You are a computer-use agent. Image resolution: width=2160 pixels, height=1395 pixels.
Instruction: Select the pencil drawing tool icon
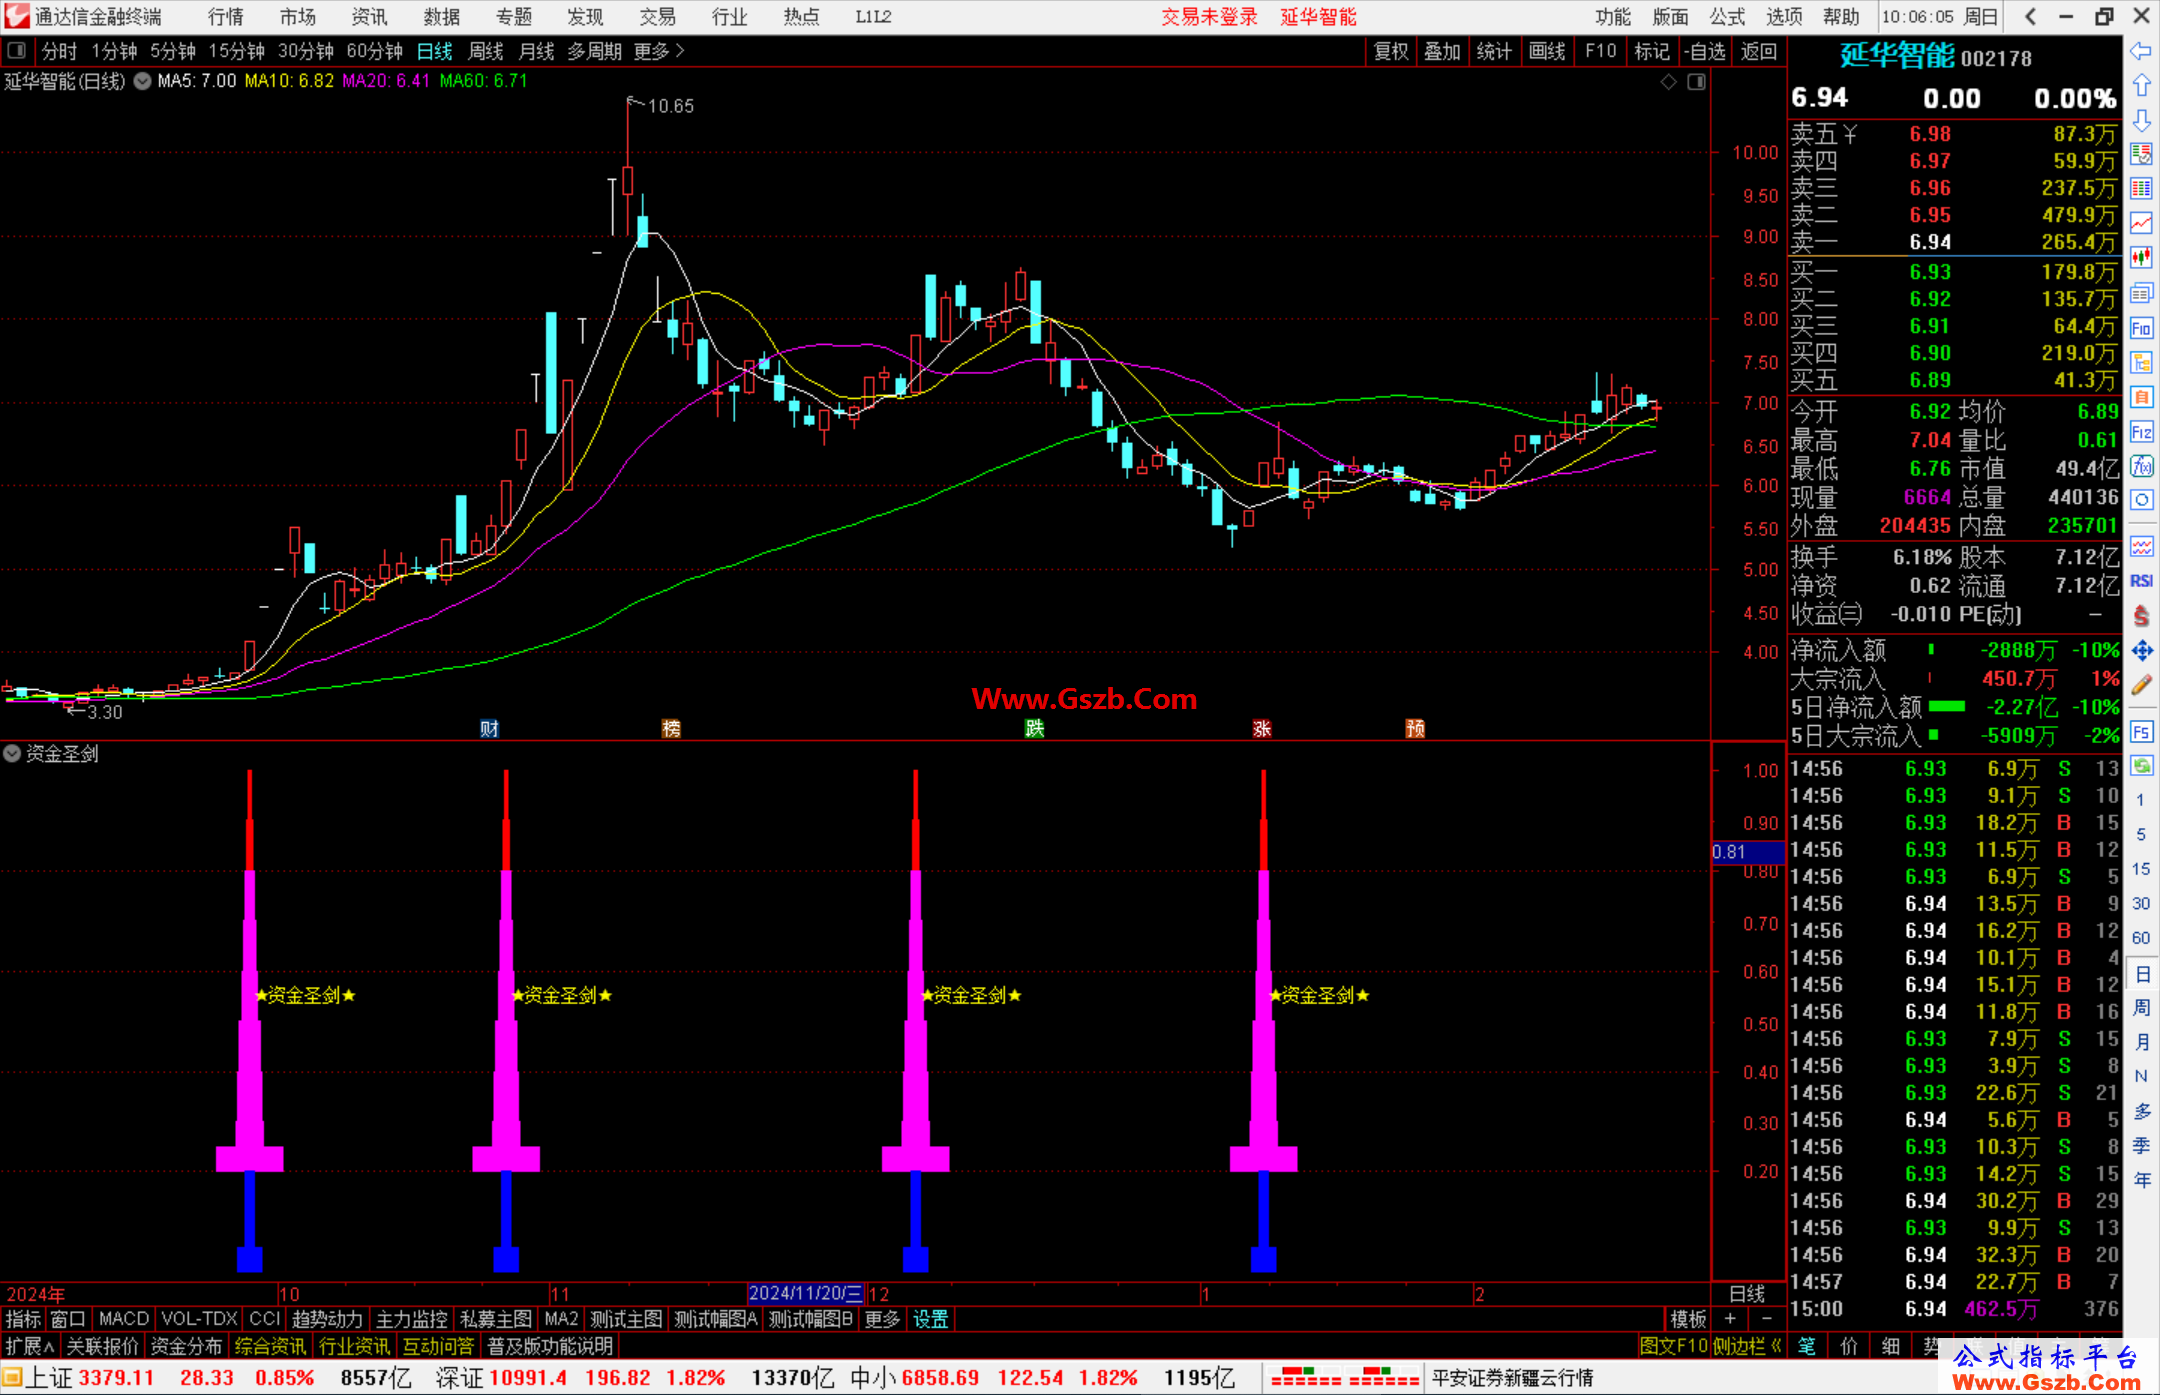[x=2141, y=686]
